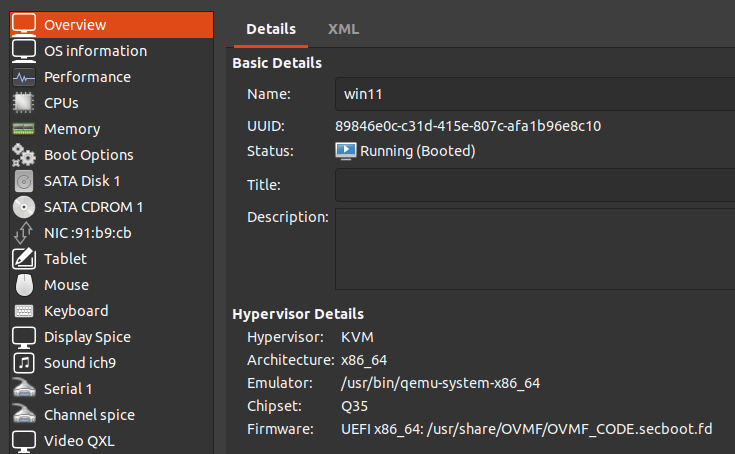Open the Memory RAM icon entry
The height and width of the screenshot is (454, 735).
click(25, 128)
